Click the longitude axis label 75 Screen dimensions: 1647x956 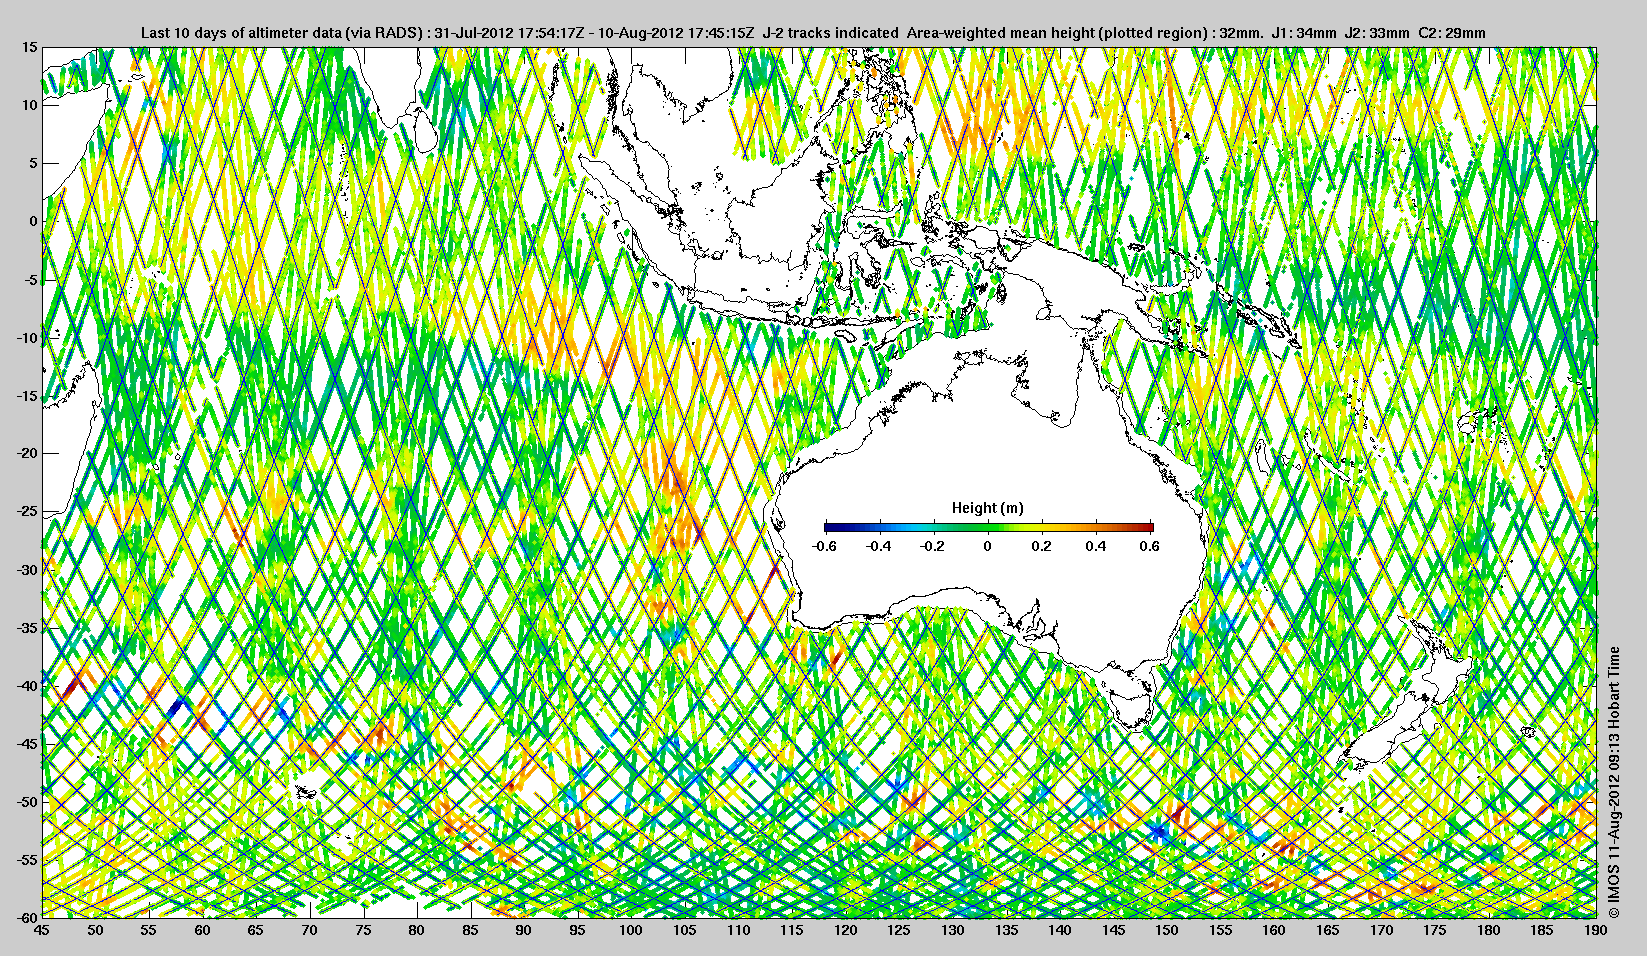pos(363,930)
